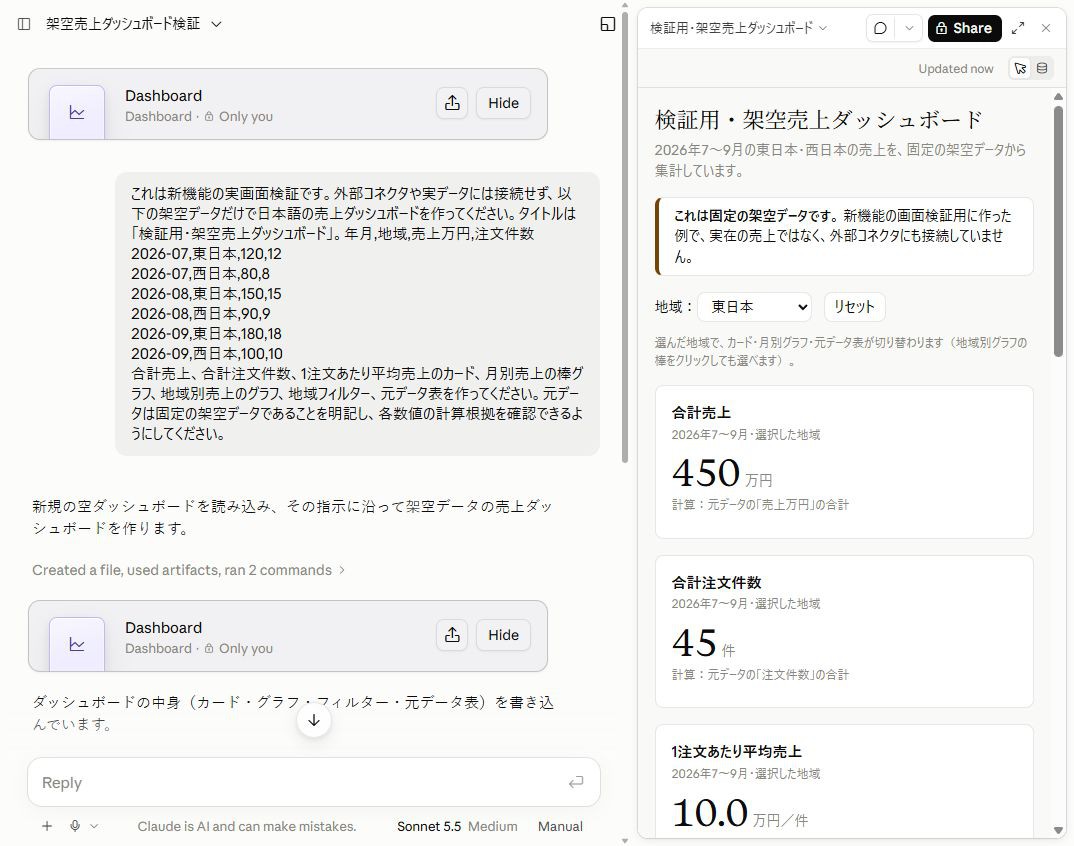Open the Sonnet 5.5 model selector

tap(429, 826)
